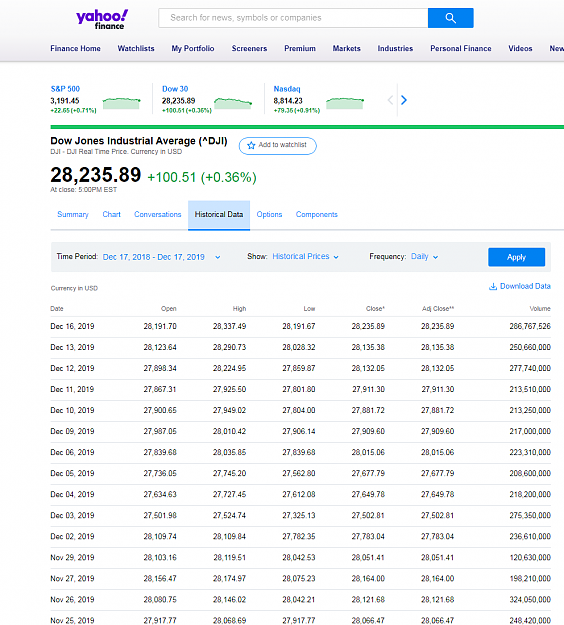Click low value 27,804.00 for Dec 10
Screen dimensions: 564x625
[299, 411]
